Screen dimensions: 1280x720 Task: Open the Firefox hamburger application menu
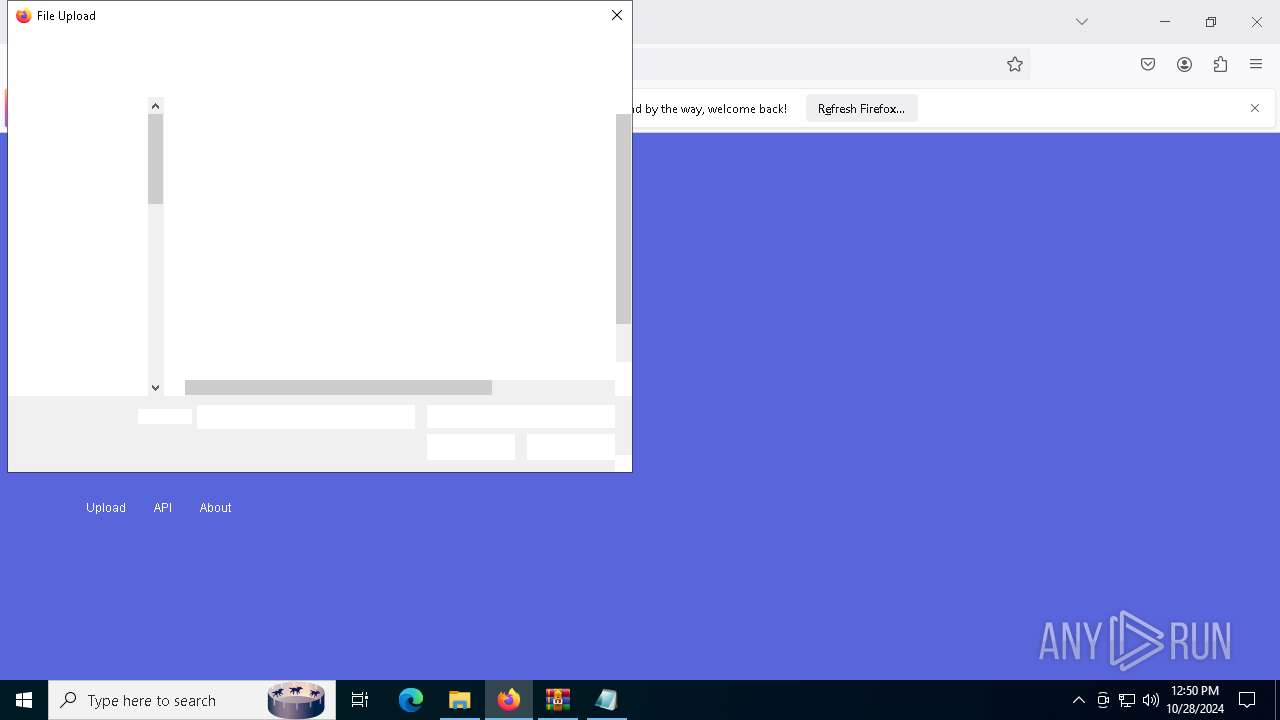pyautogui.click(x=1256, y=64)
